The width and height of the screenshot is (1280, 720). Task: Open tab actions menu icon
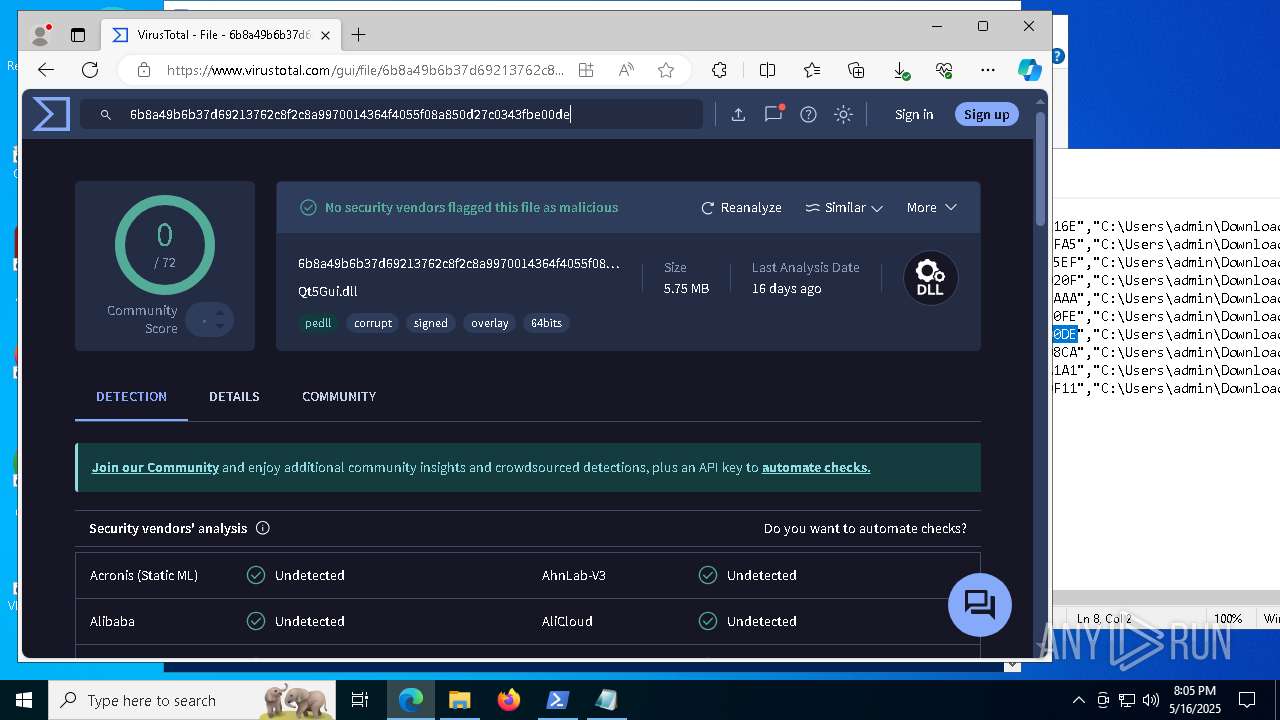point(78,35)
